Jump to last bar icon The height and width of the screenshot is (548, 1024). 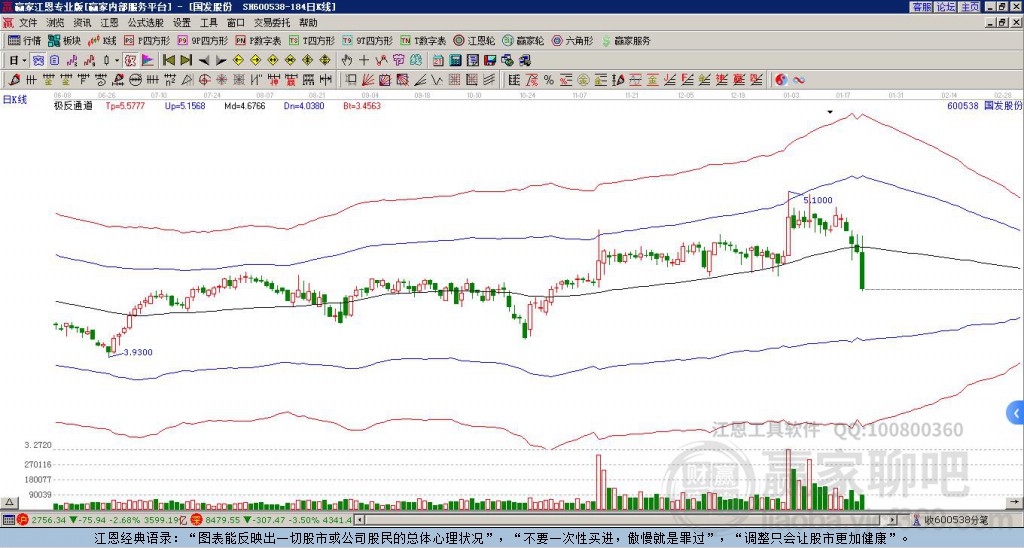pos(186,60)
